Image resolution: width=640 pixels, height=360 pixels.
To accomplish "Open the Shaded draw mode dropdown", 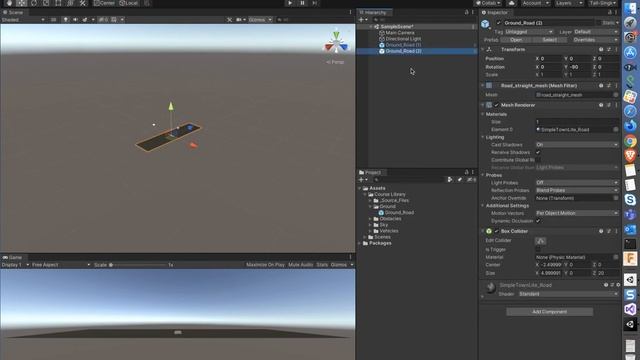I will click(x=23, y=20).
